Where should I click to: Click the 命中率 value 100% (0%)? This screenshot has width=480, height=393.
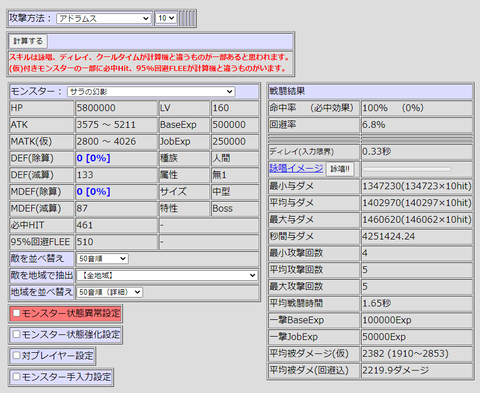click(393, 108)
